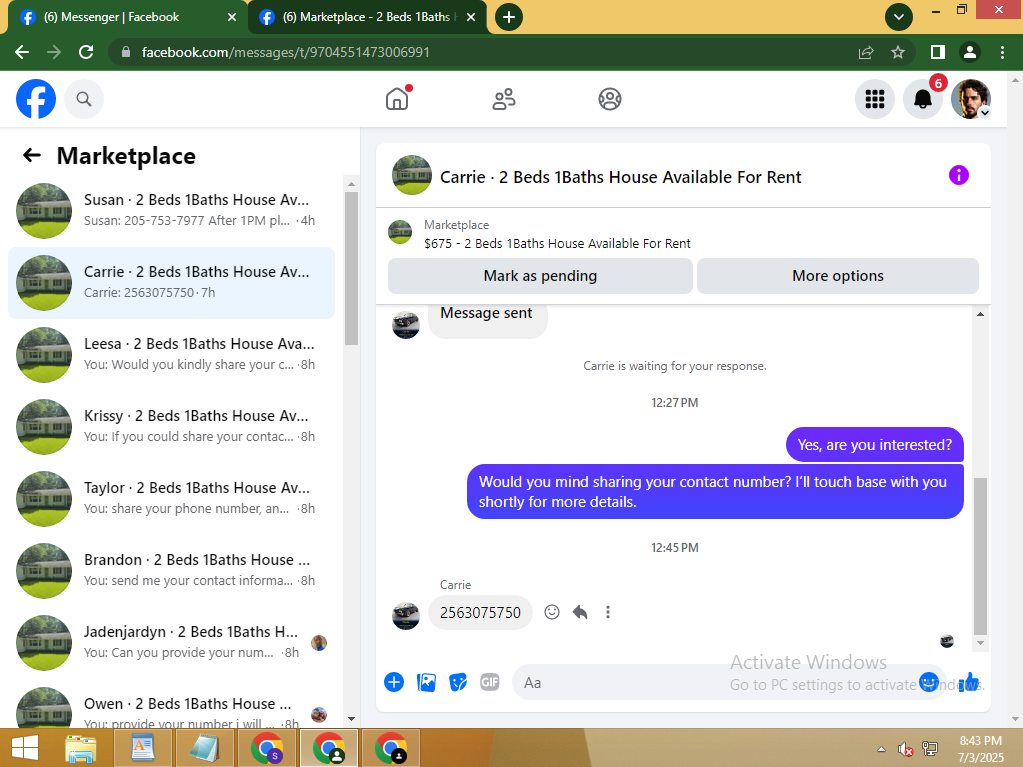React to Carrie's message with emoji icon
Image resolution: width=1023 pixels, height=767 pixels.
(x=552, y=612)
